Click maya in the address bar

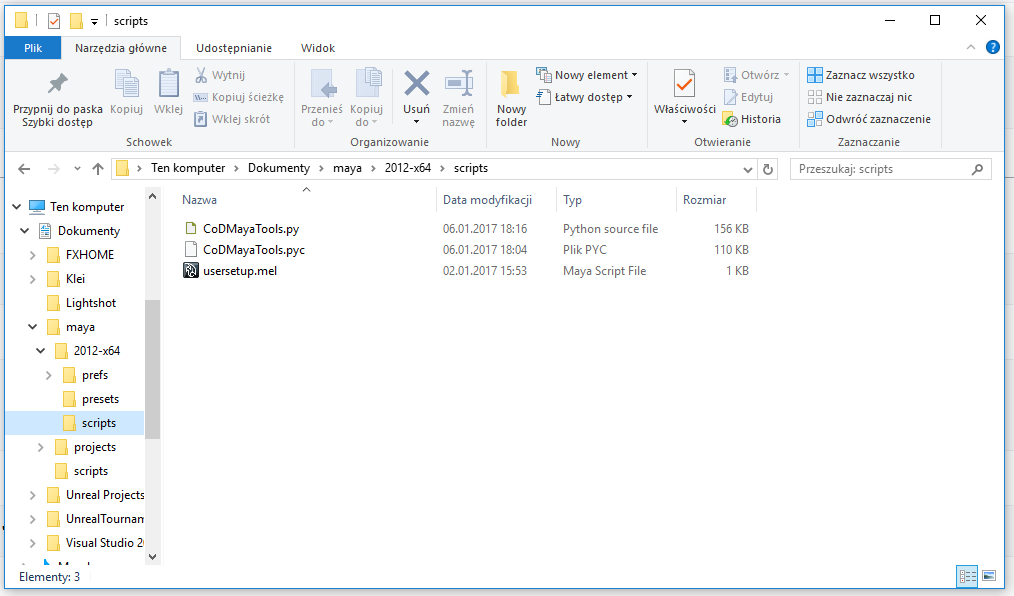(347, 168)
